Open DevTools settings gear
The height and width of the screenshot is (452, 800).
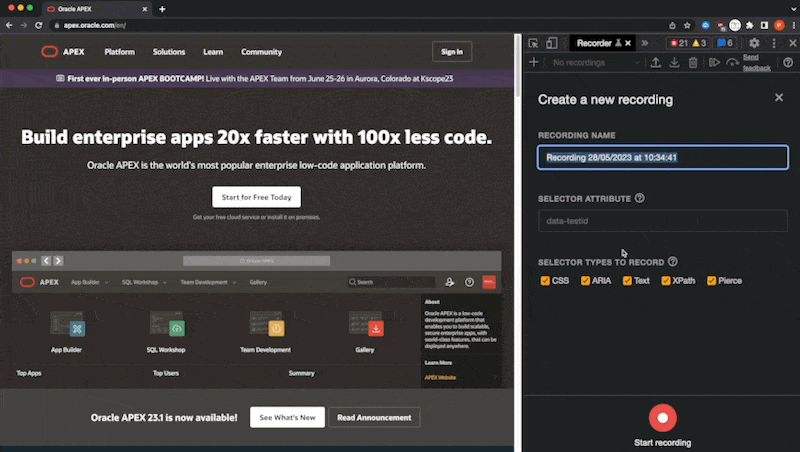[754, 43]
